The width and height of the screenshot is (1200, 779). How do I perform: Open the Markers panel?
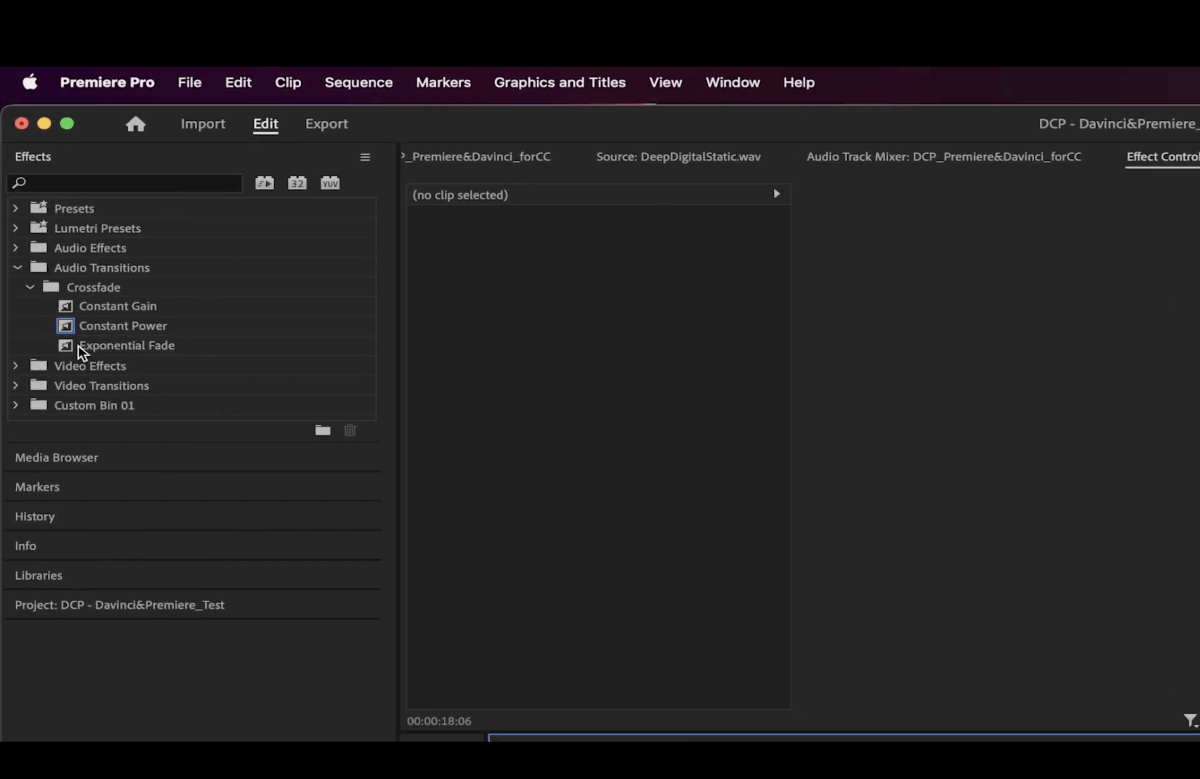(37, 487)
